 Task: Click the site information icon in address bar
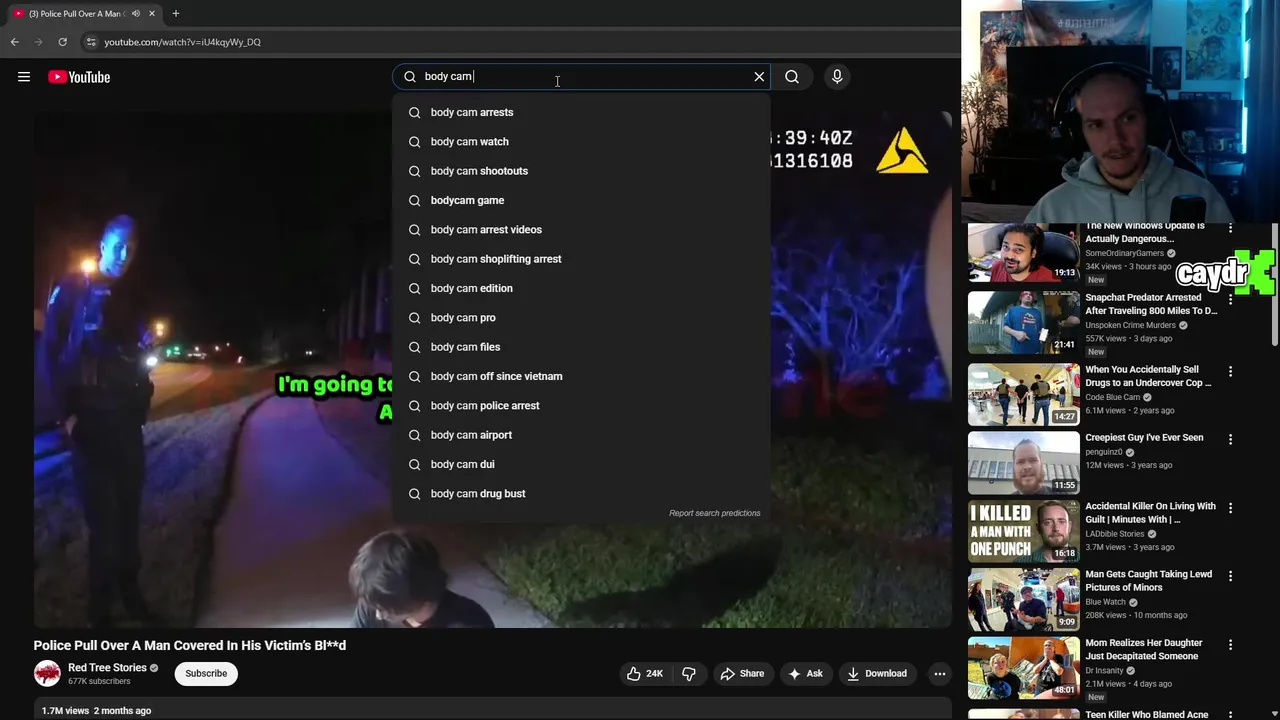coord(90,42)
